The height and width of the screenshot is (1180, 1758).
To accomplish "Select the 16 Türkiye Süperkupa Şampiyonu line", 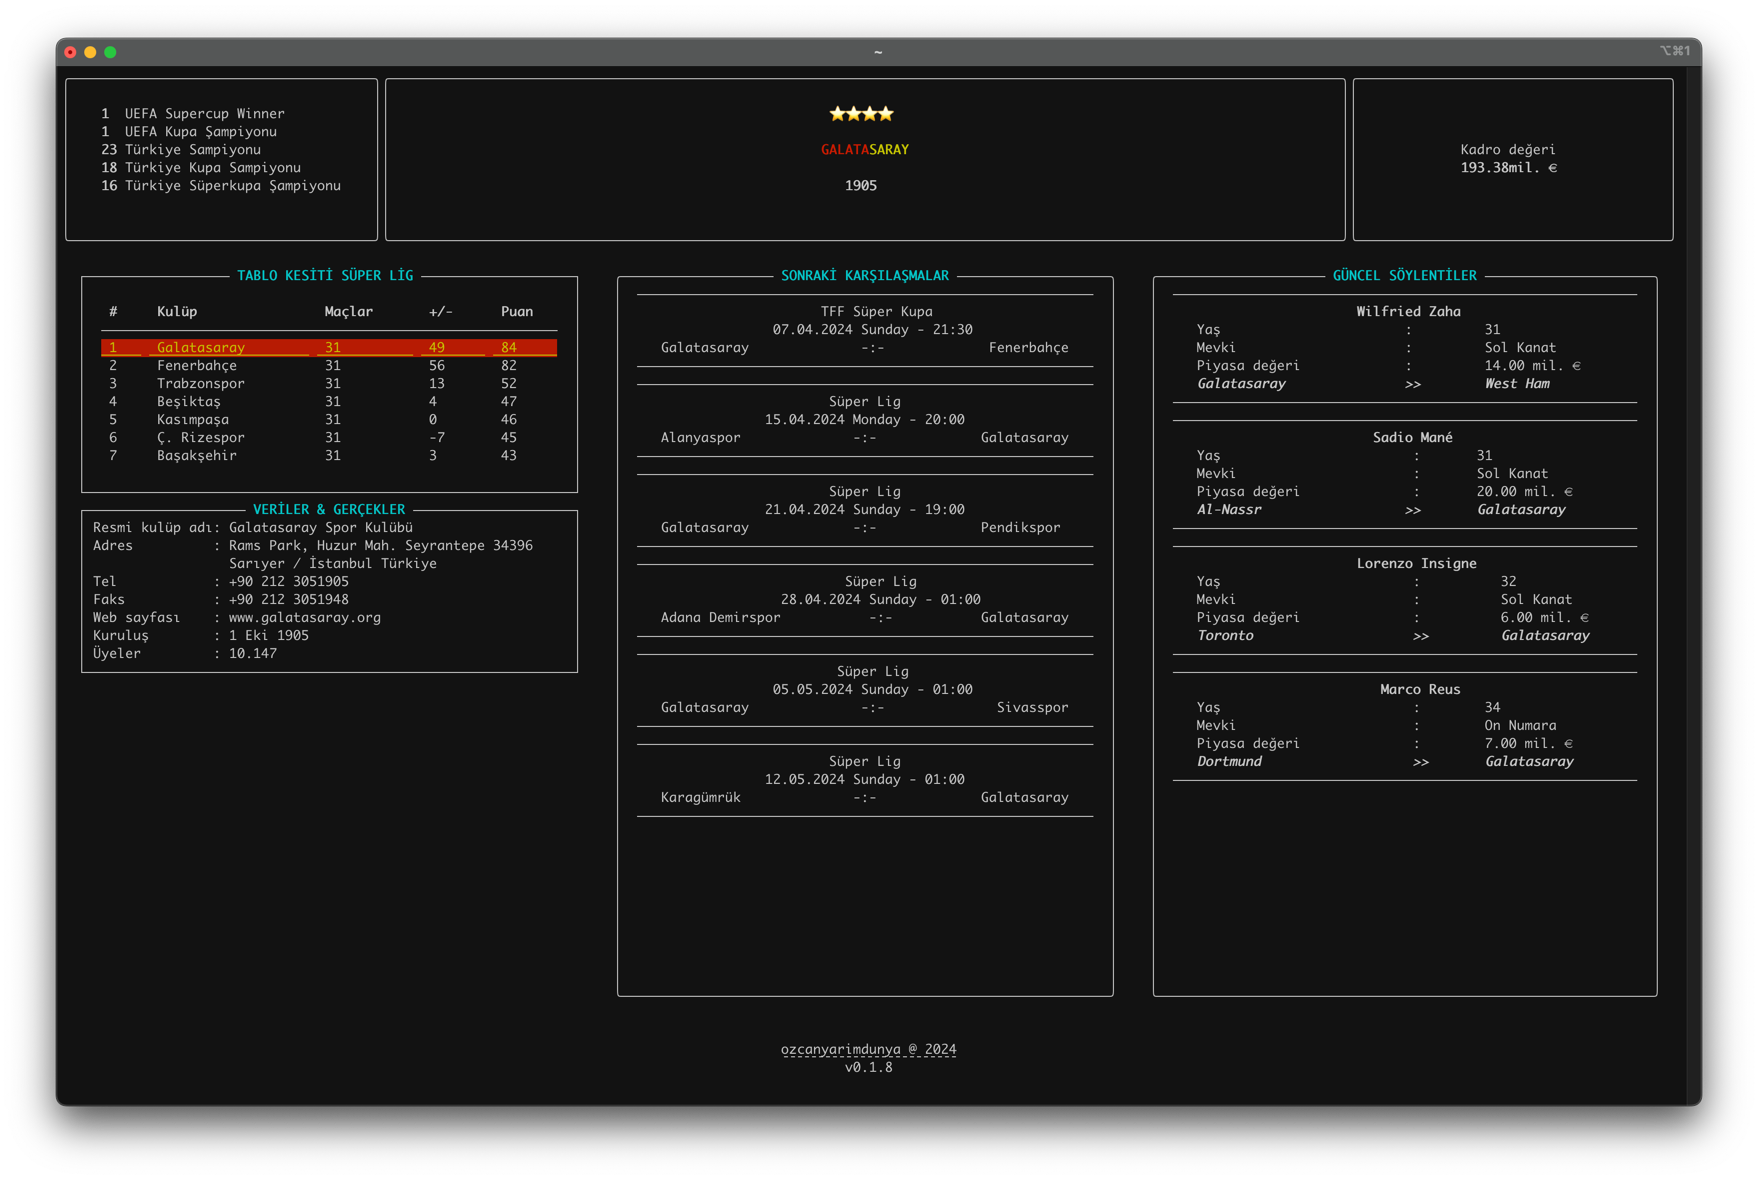I will point(221,185).
